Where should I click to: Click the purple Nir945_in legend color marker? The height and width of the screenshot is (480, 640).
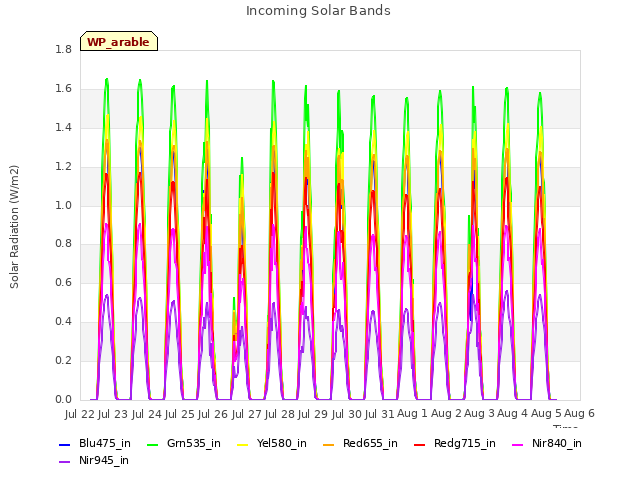(x=64, y=462)
